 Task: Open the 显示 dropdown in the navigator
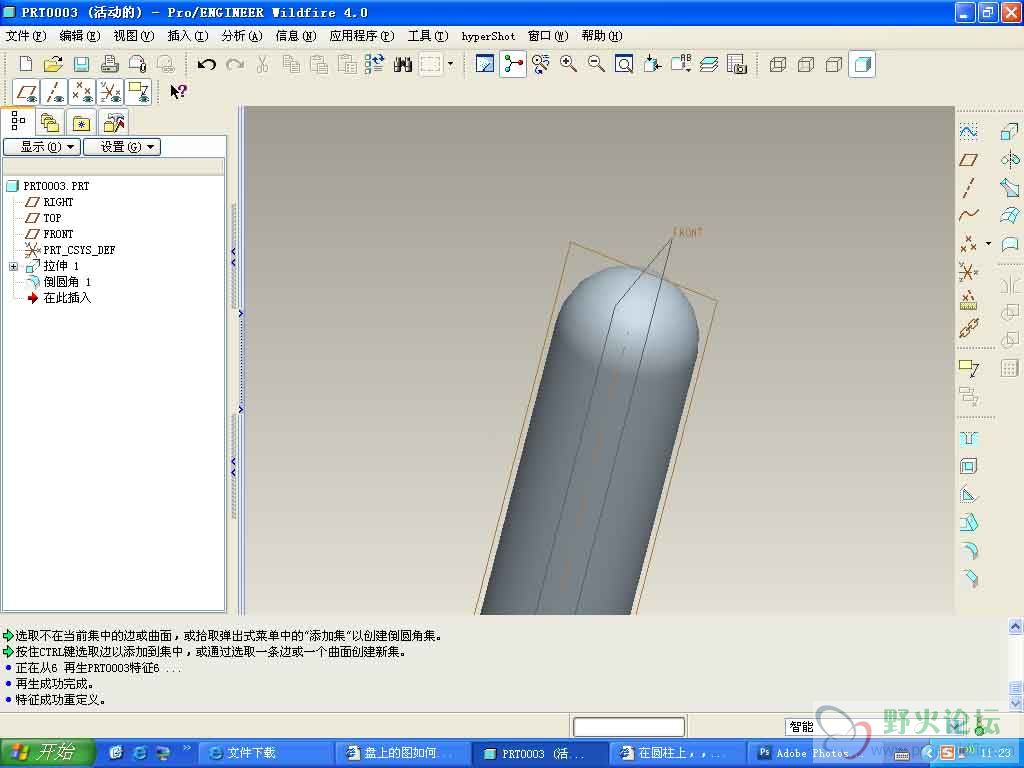[x=42, y=147]
